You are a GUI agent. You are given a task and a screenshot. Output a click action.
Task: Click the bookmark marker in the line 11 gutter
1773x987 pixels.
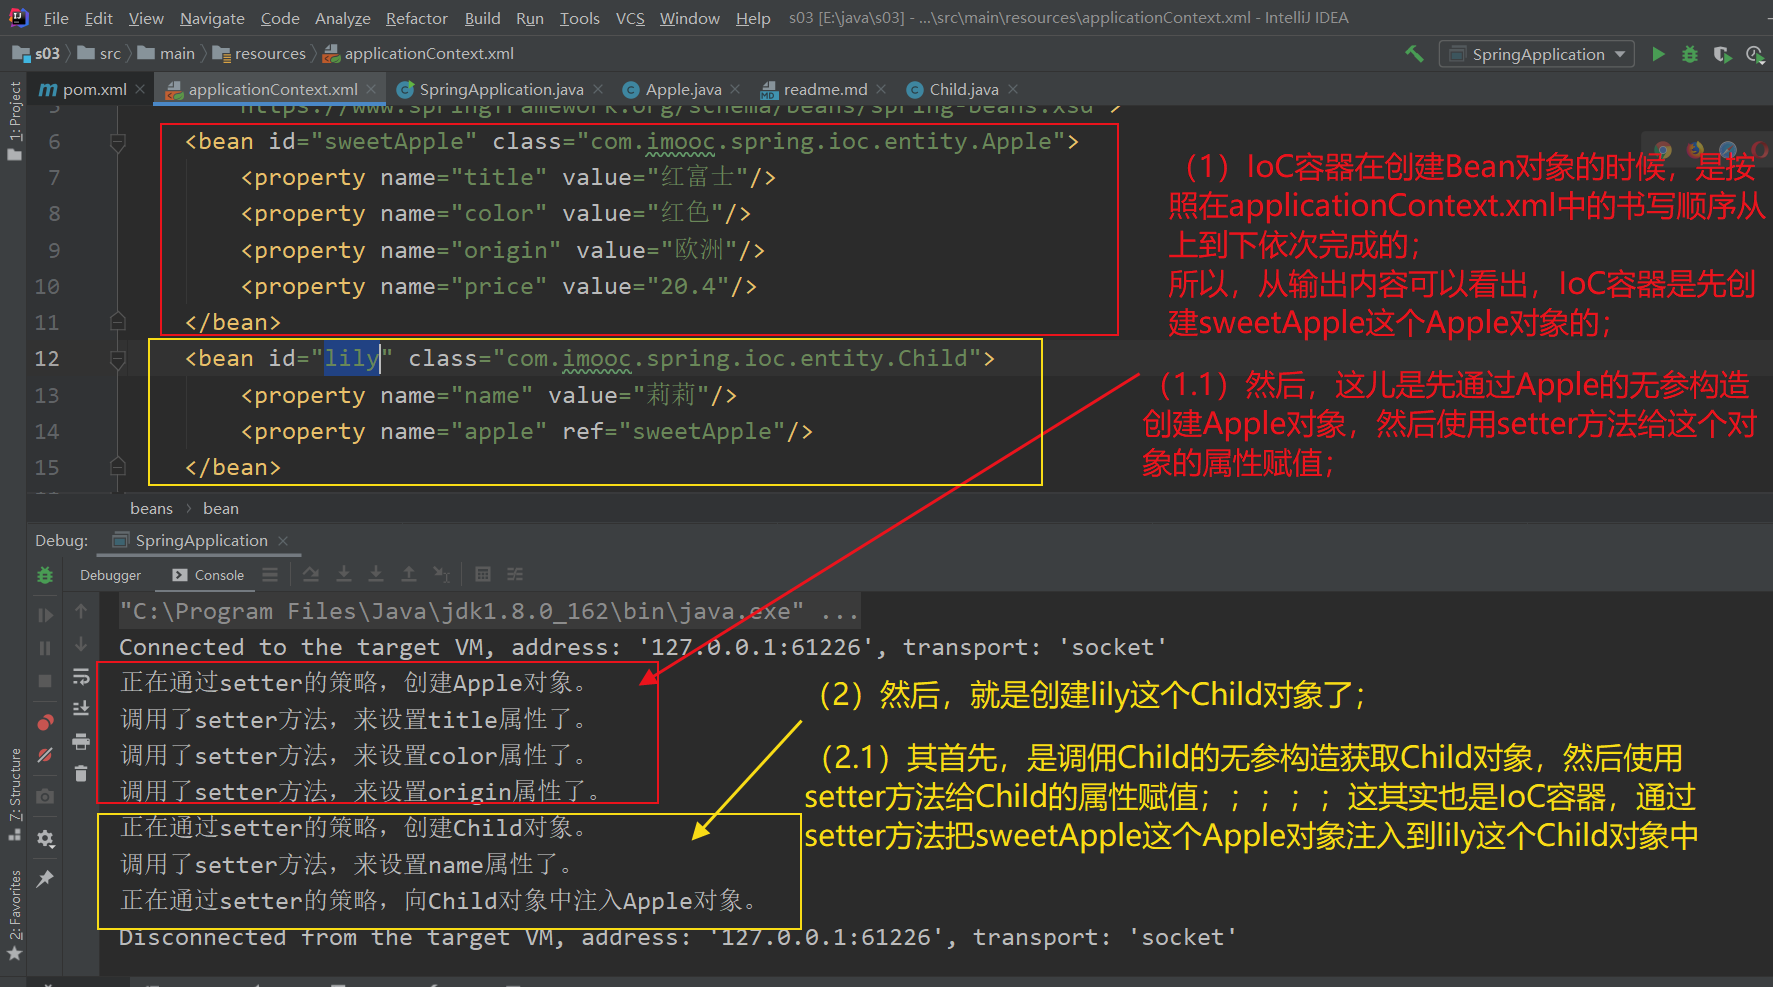[x=117, y=322]
